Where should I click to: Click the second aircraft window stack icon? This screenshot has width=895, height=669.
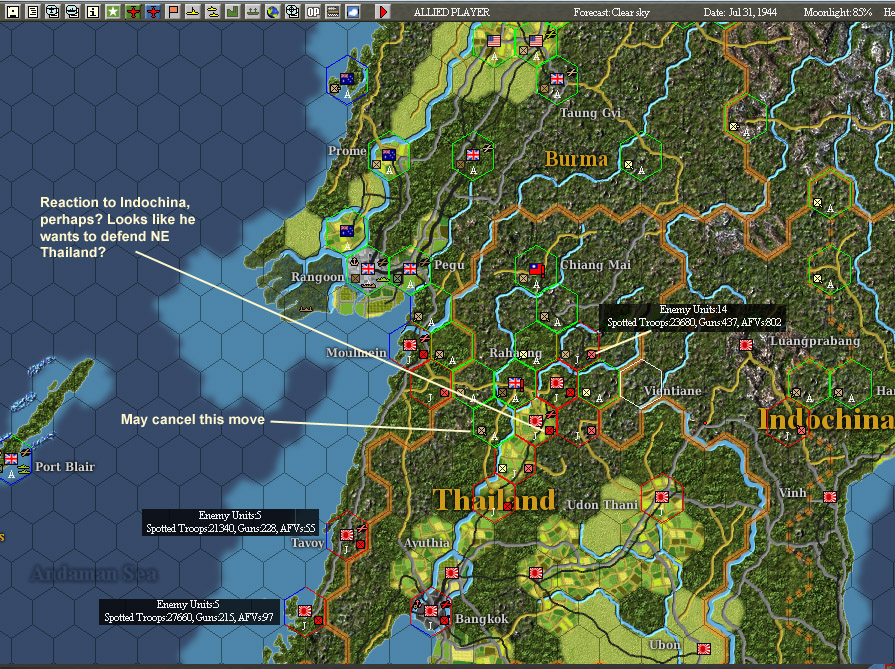click(x=72, y=11)
